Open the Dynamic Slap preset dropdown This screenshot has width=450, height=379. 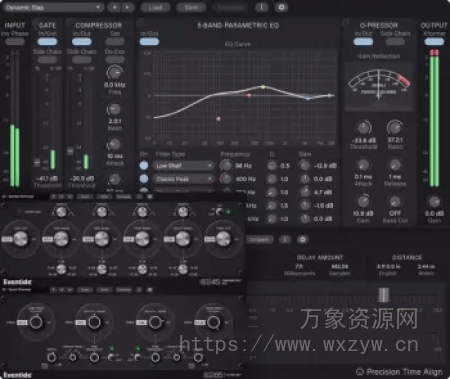pos(53,7)
